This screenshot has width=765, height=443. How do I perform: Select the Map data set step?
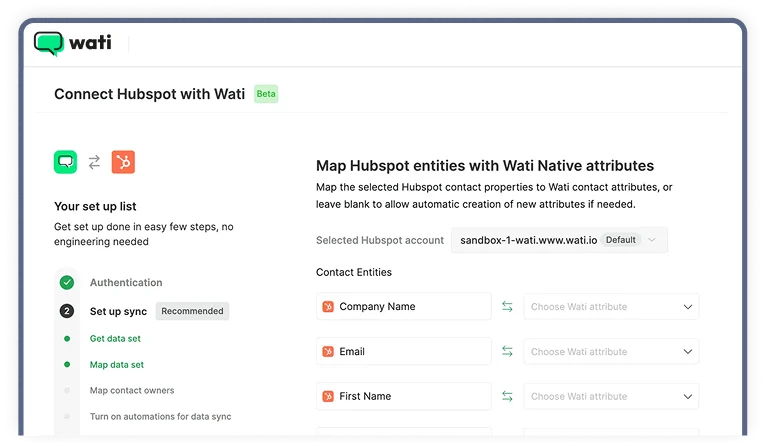click(116, 365)
